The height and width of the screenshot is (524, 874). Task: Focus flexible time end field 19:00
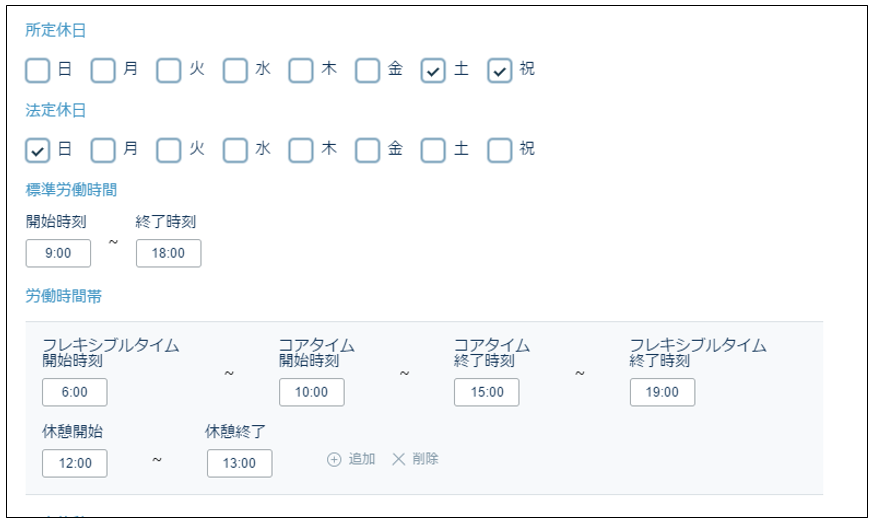[x=663, y=393]
